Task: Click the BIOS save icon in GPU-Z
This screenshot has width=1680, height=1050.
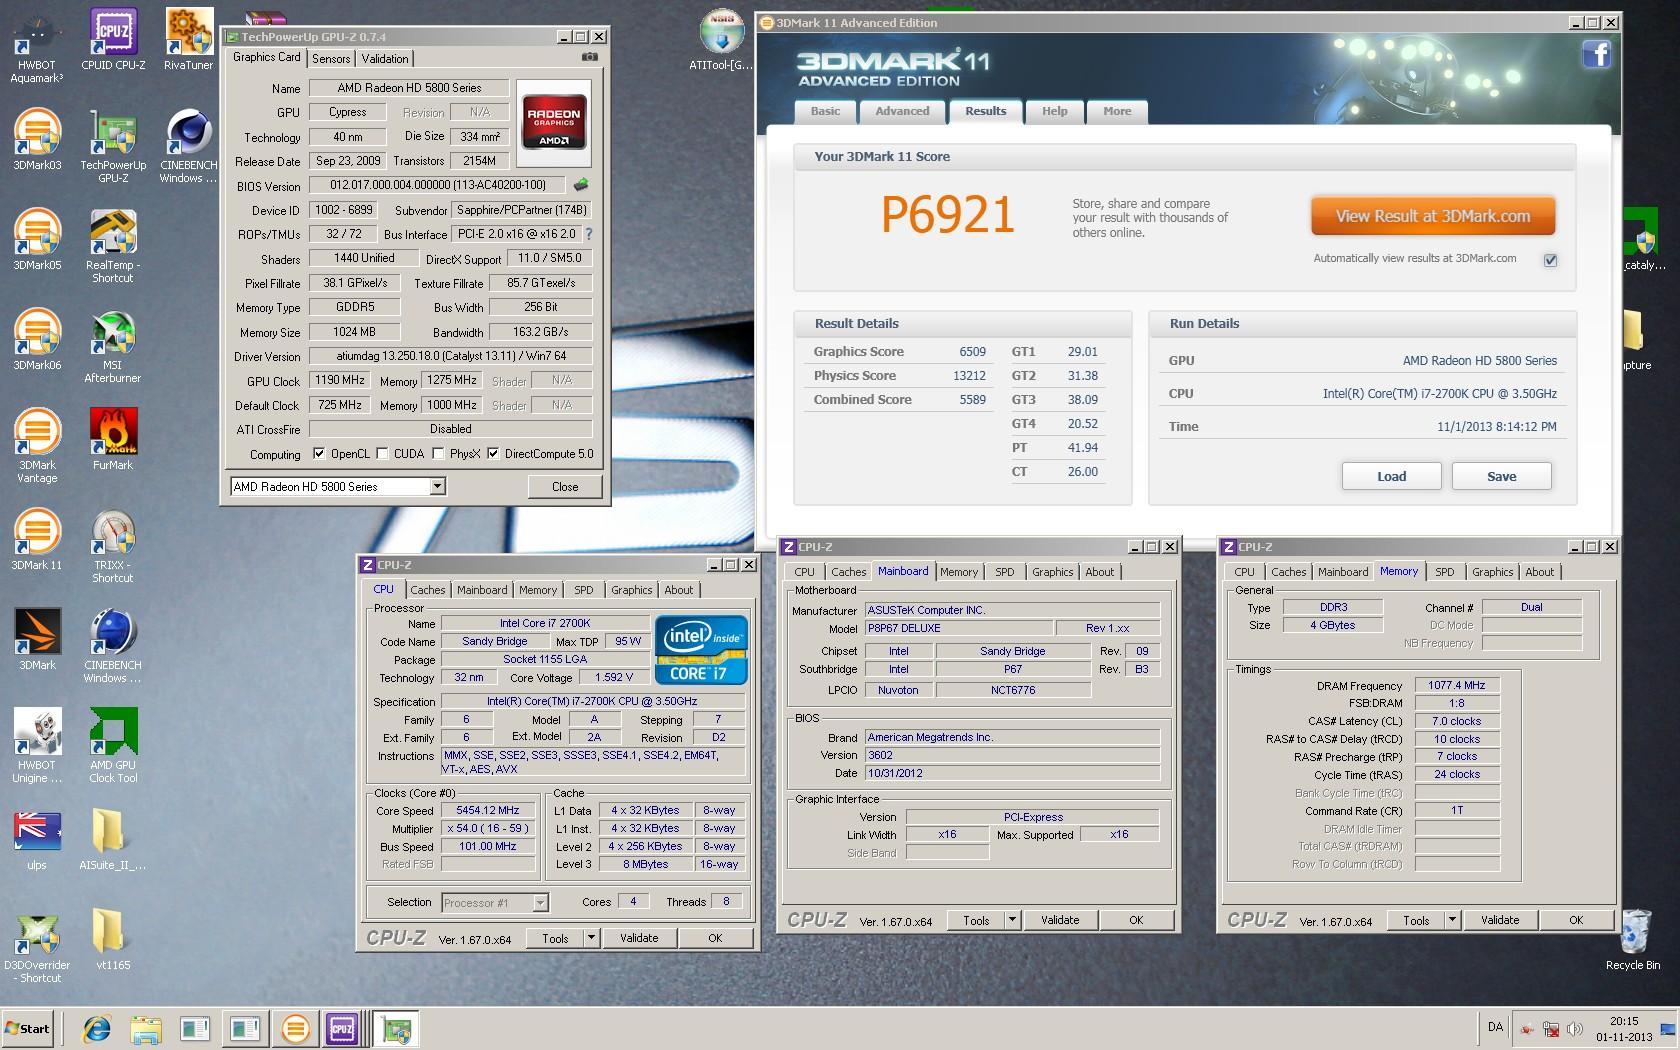Action: (581, 185)
